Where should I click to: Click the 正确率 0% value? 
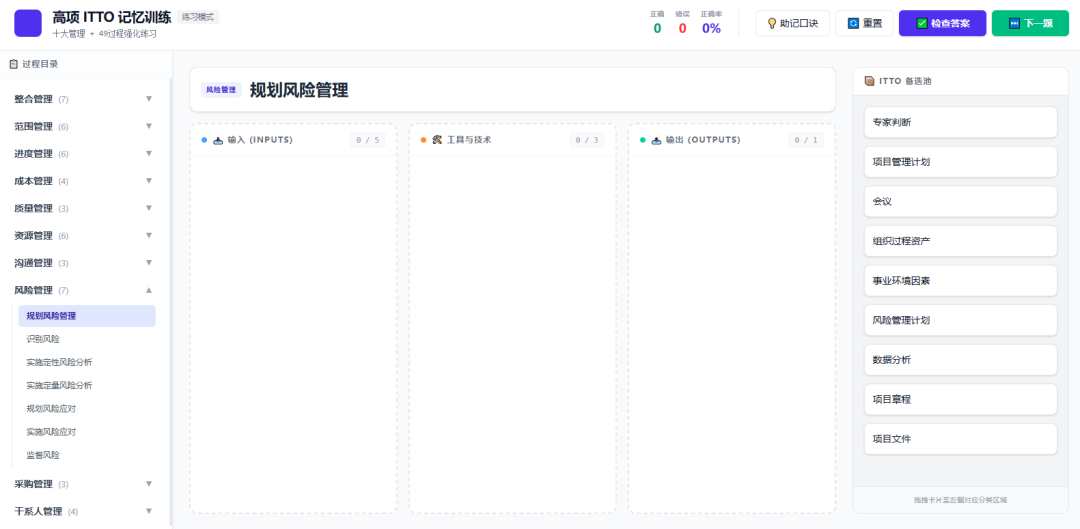[x=711, y=28]
